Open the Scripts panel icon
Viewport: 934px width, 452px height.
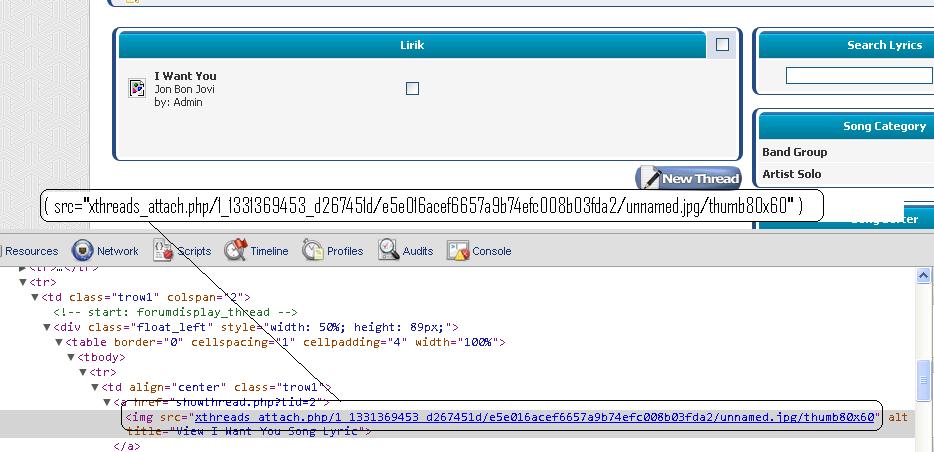[163, 251]
